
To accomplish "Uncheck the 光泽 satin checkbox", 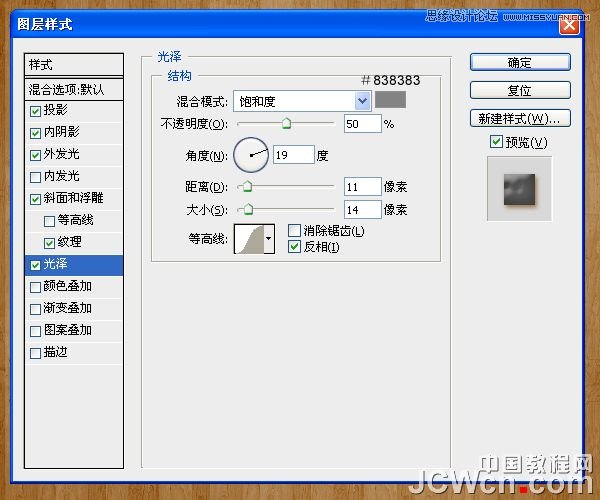I will (x=35, y=265).
